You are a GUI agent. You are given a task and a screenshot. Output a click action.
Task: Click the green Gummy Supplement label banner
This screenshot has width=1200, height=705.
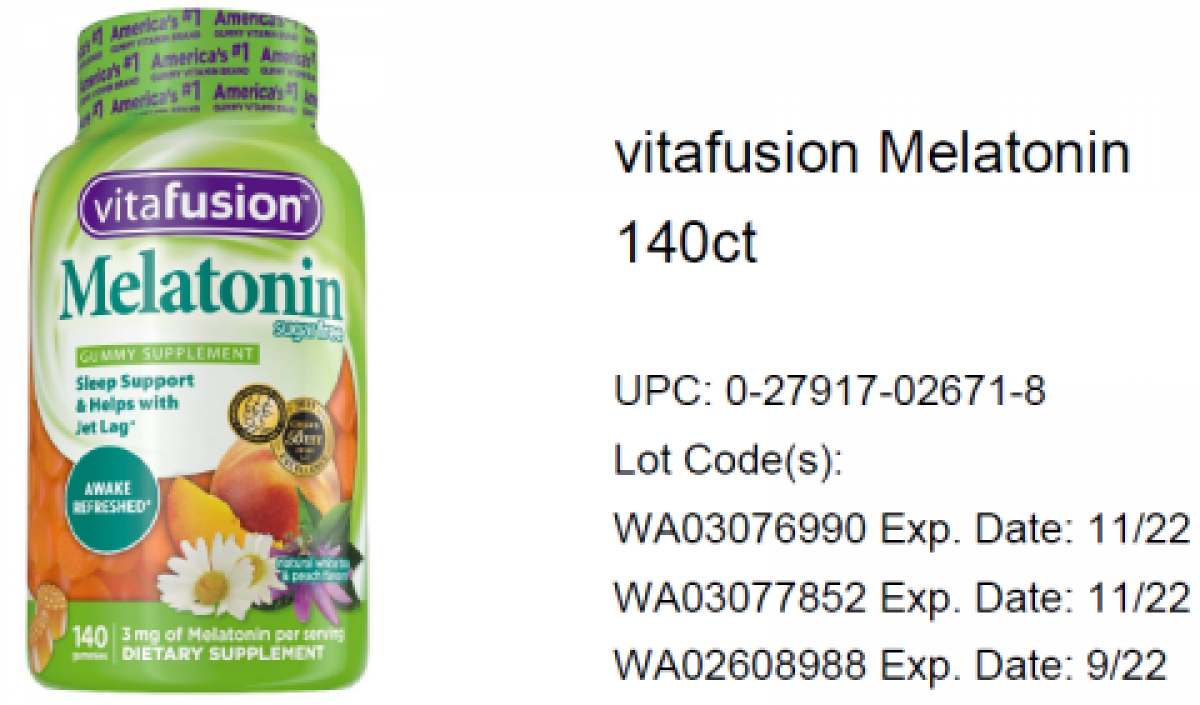point(166,354)
